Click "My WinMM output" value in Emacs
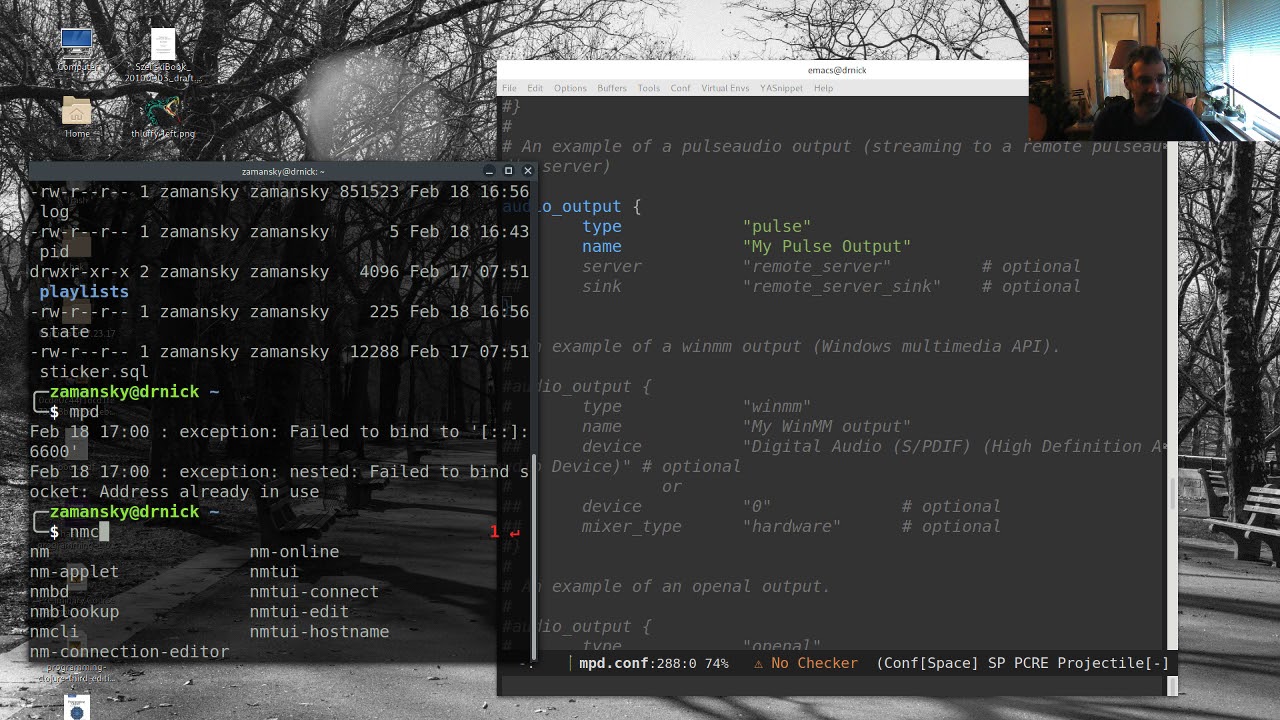This screenshot has height=720, width=1280. [827, 426]
